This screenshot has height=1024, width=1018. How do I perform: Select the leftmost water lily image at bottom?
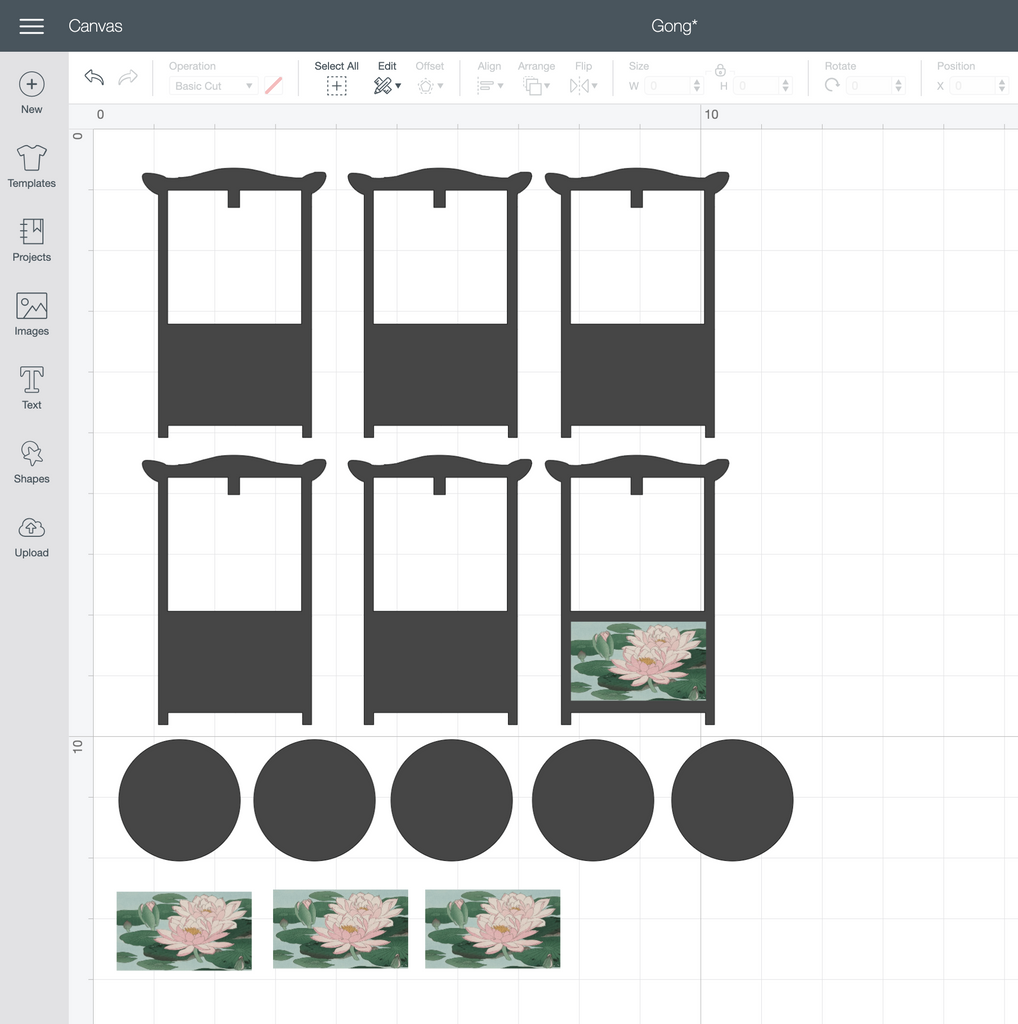click(184, 931)
